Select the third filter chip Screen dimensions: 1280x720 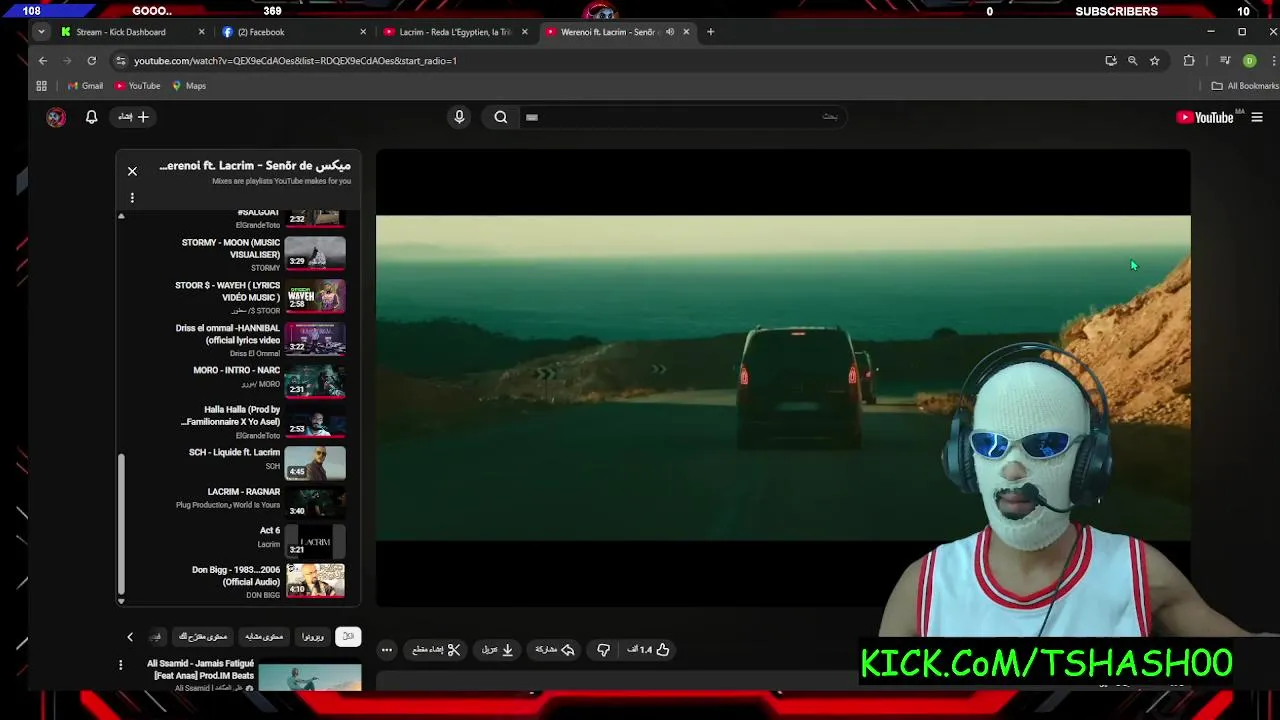(264, 637)
